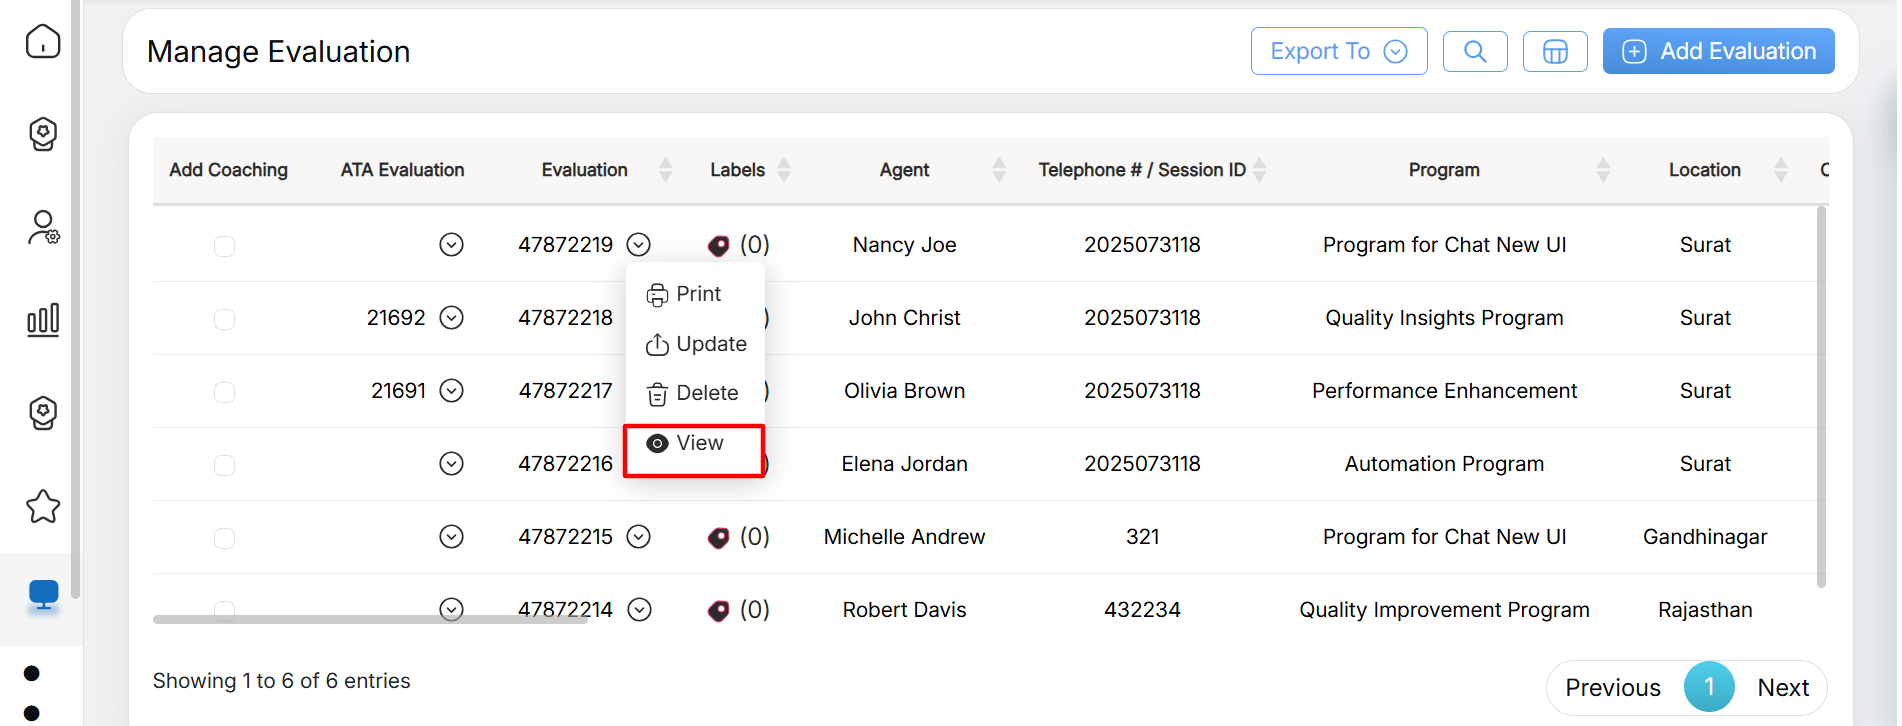Click the Add Evaluation button
The height and width of the screenshot is (726, 1902).
[1717, 51]
